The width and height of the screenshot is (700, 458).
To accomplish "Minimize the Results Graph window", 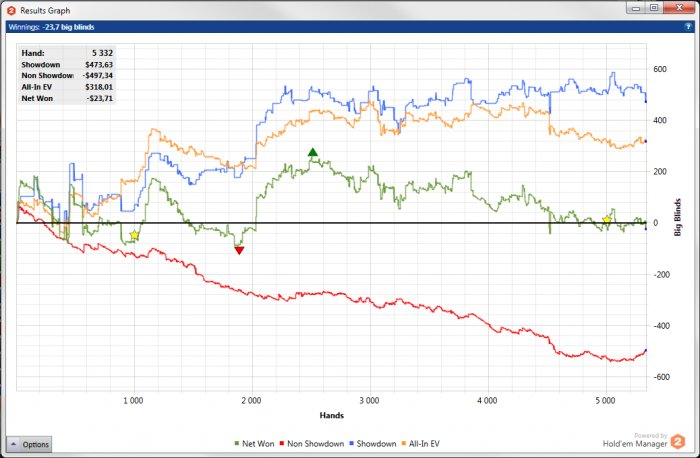I will tap(636, 8).
